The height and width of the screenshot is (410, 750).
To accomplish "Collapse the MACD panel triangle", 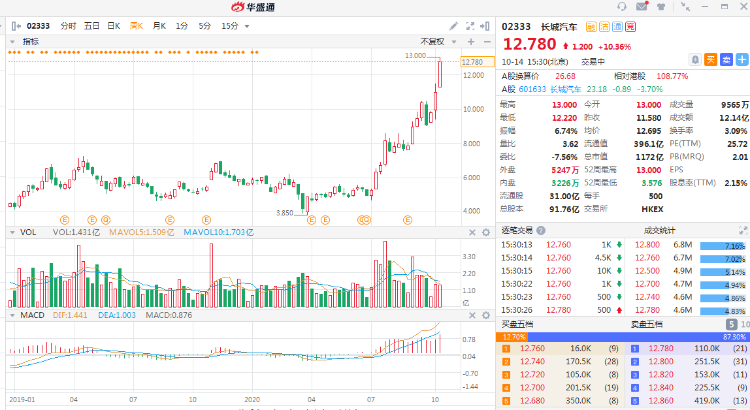I will pos(12,315).
